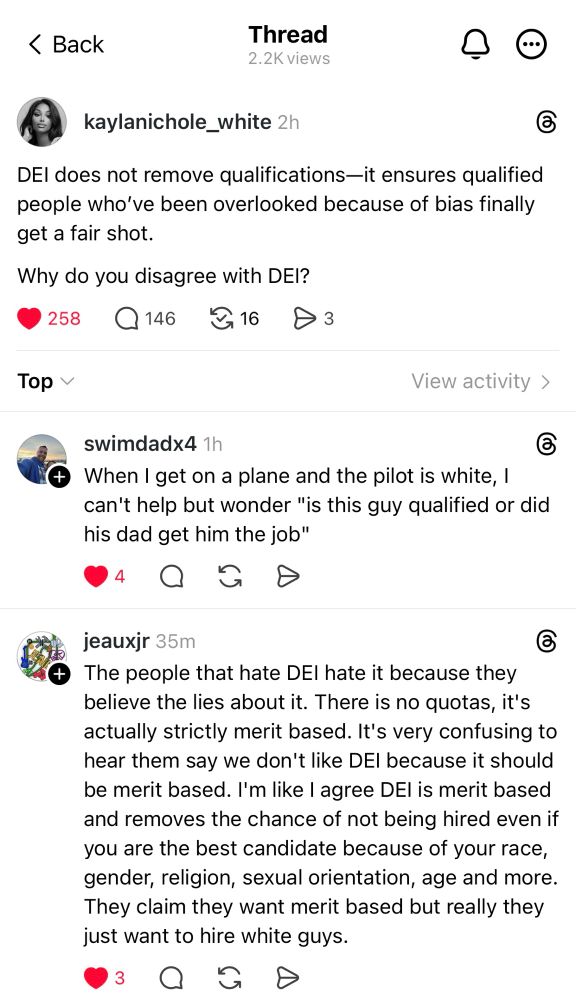Viewport: 576px width, 1000px height.
Task: Select the Thread title header
Action: (x=288, y=34)
